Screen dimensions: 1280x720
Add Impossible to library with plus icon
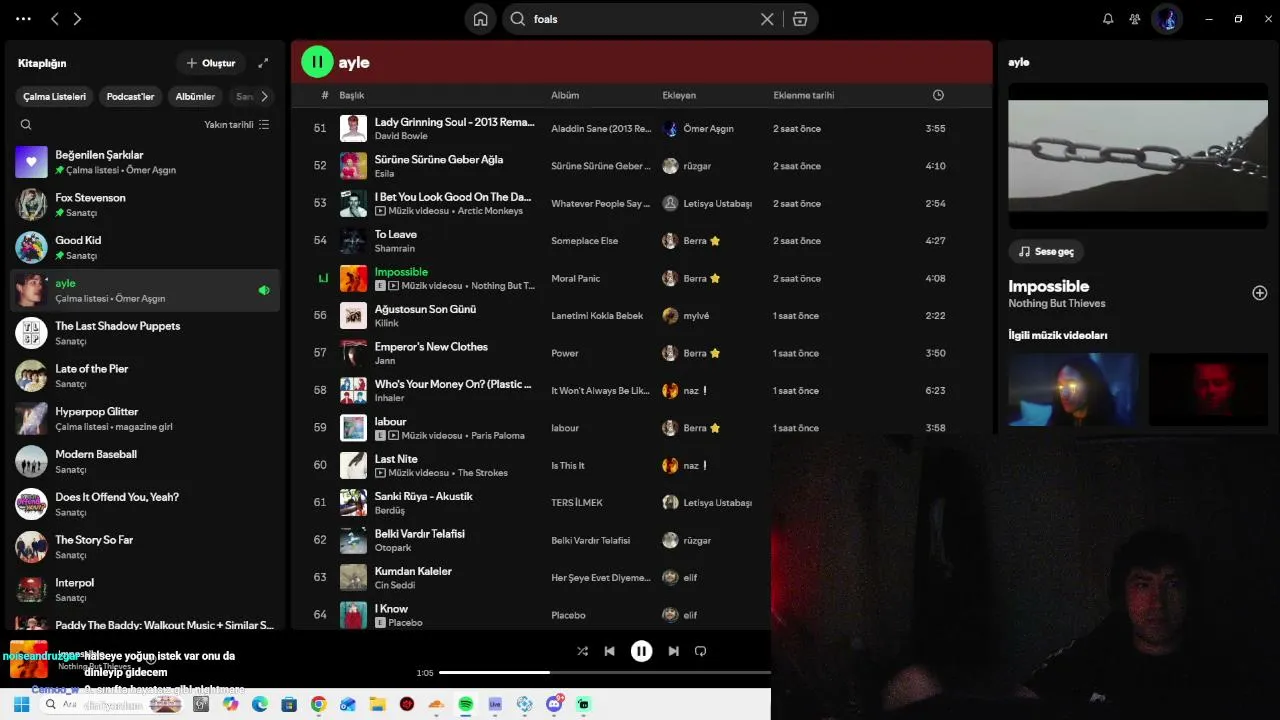point(1260,293)
